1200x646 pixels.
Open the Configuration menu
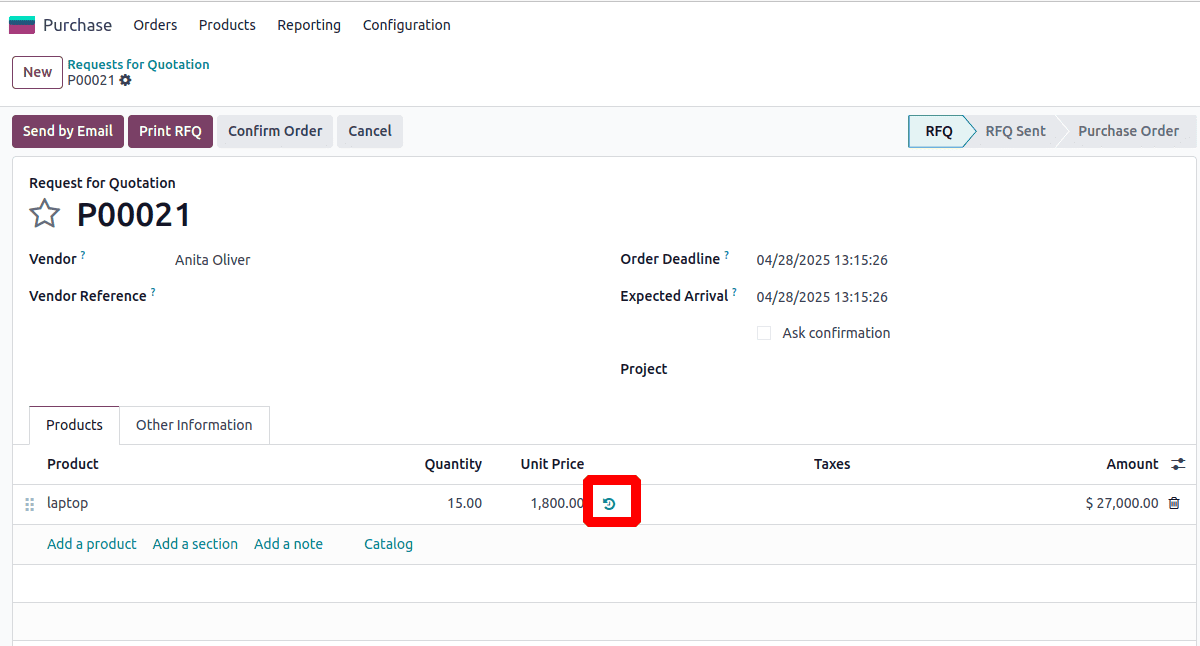pyautogui.click(x=407, y=25)
